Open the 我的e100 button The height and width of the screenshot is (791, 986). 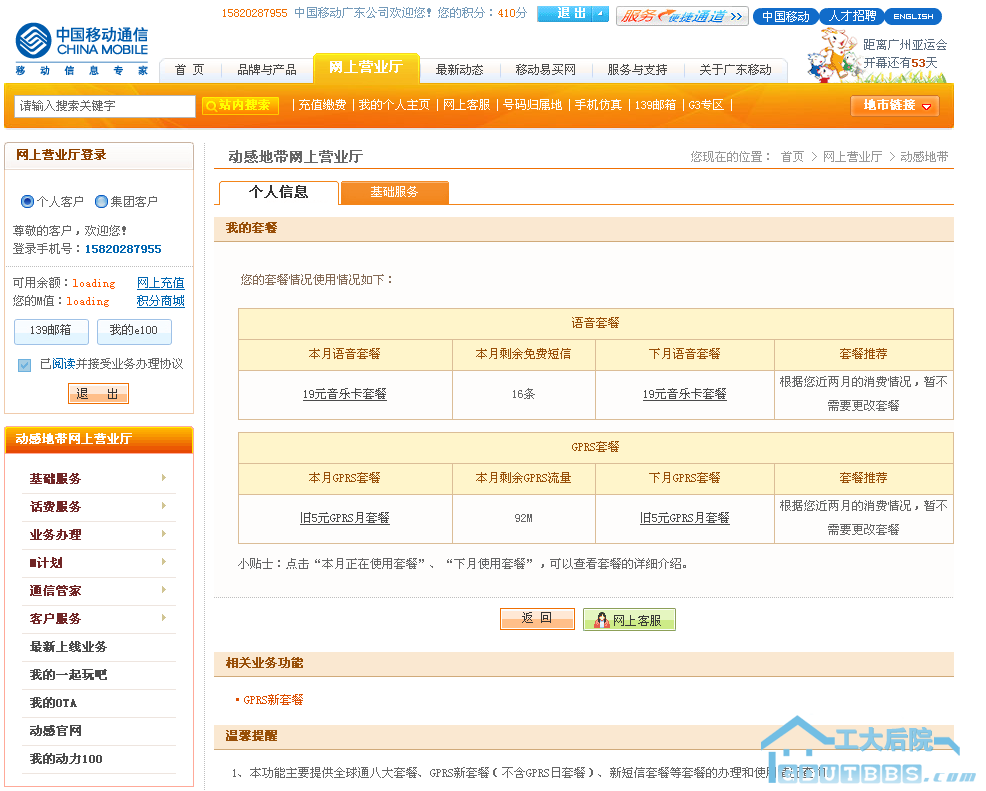(134, 331)
